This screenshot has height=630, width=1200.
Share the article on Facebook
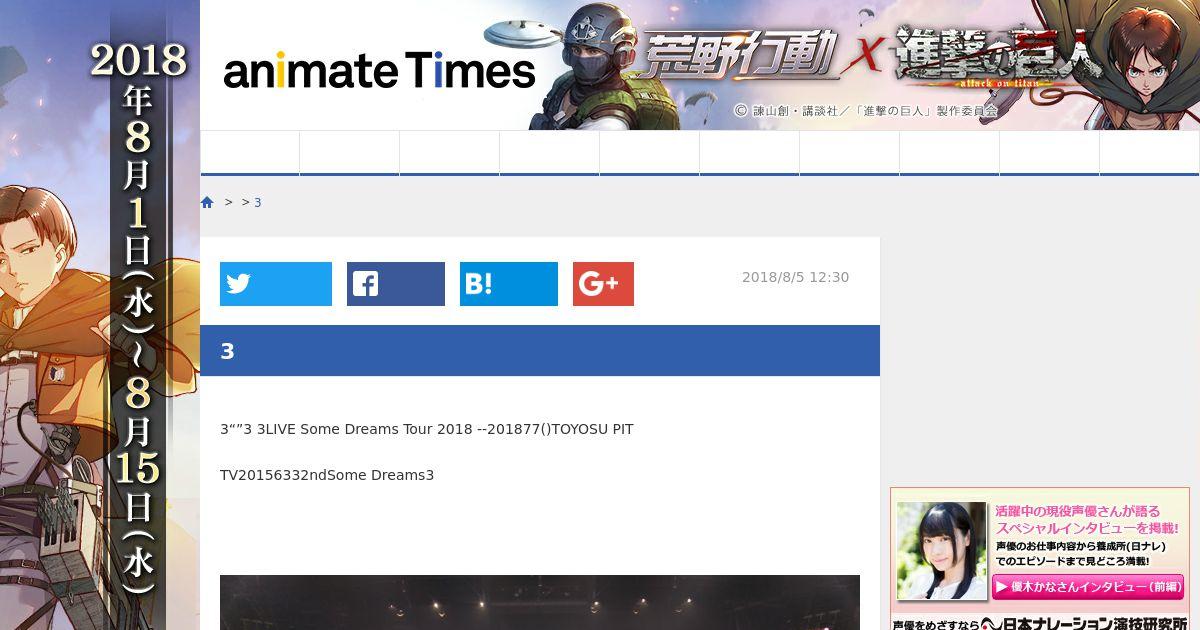pos(396,284)
